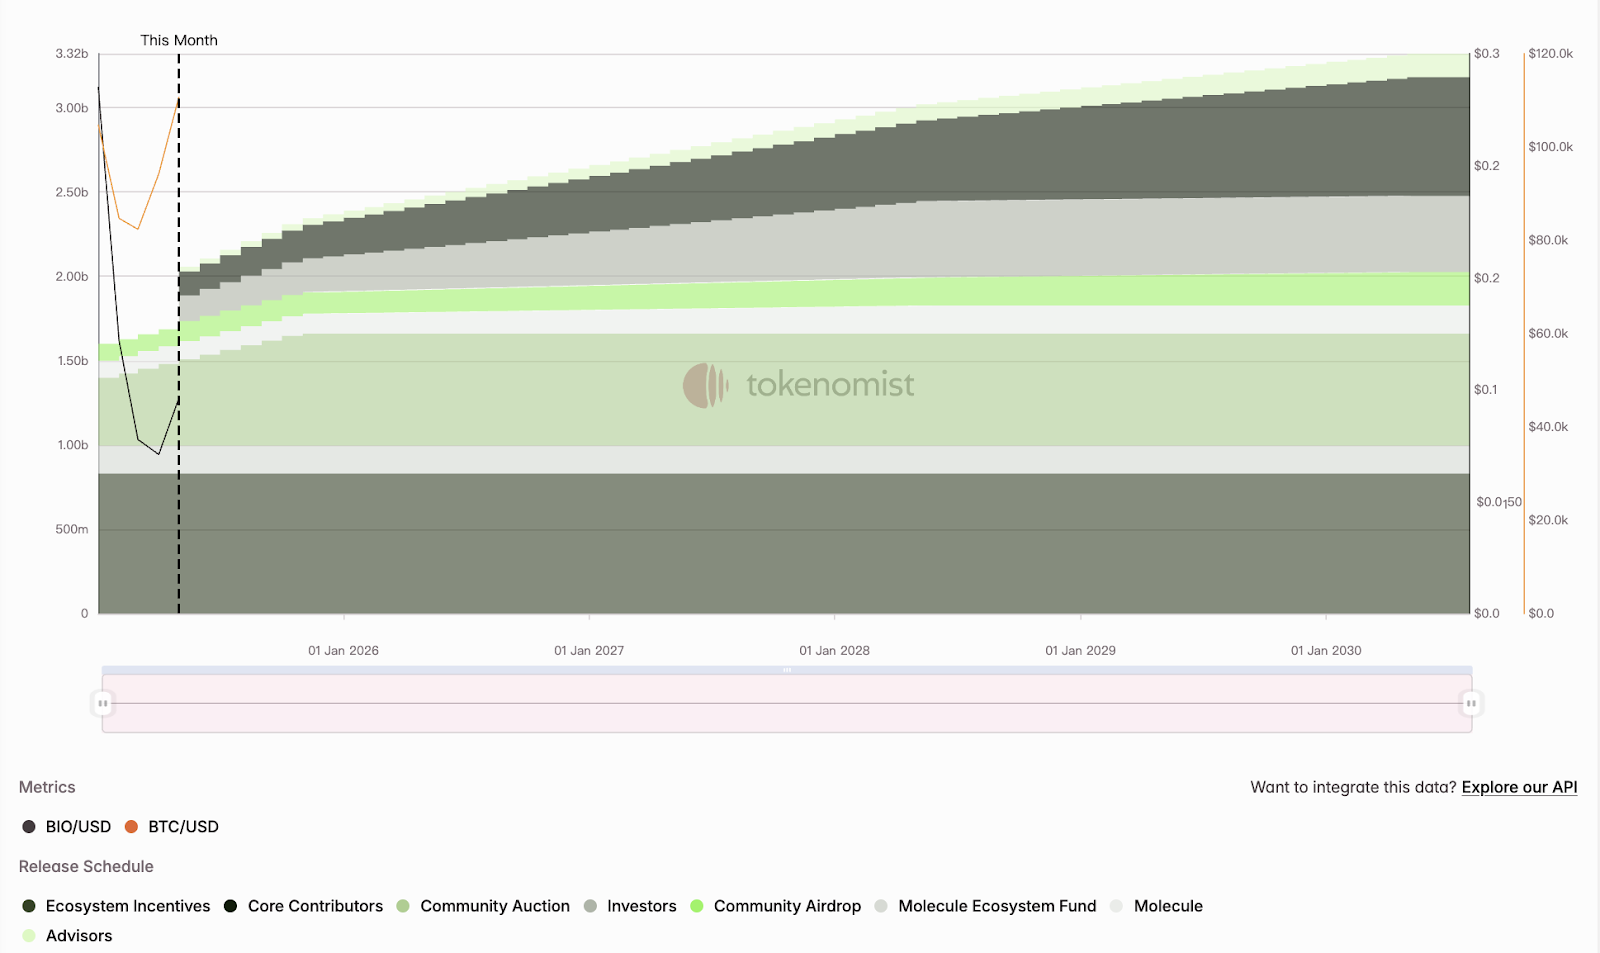Click the $0.3 BIO price axis label

1487,54
